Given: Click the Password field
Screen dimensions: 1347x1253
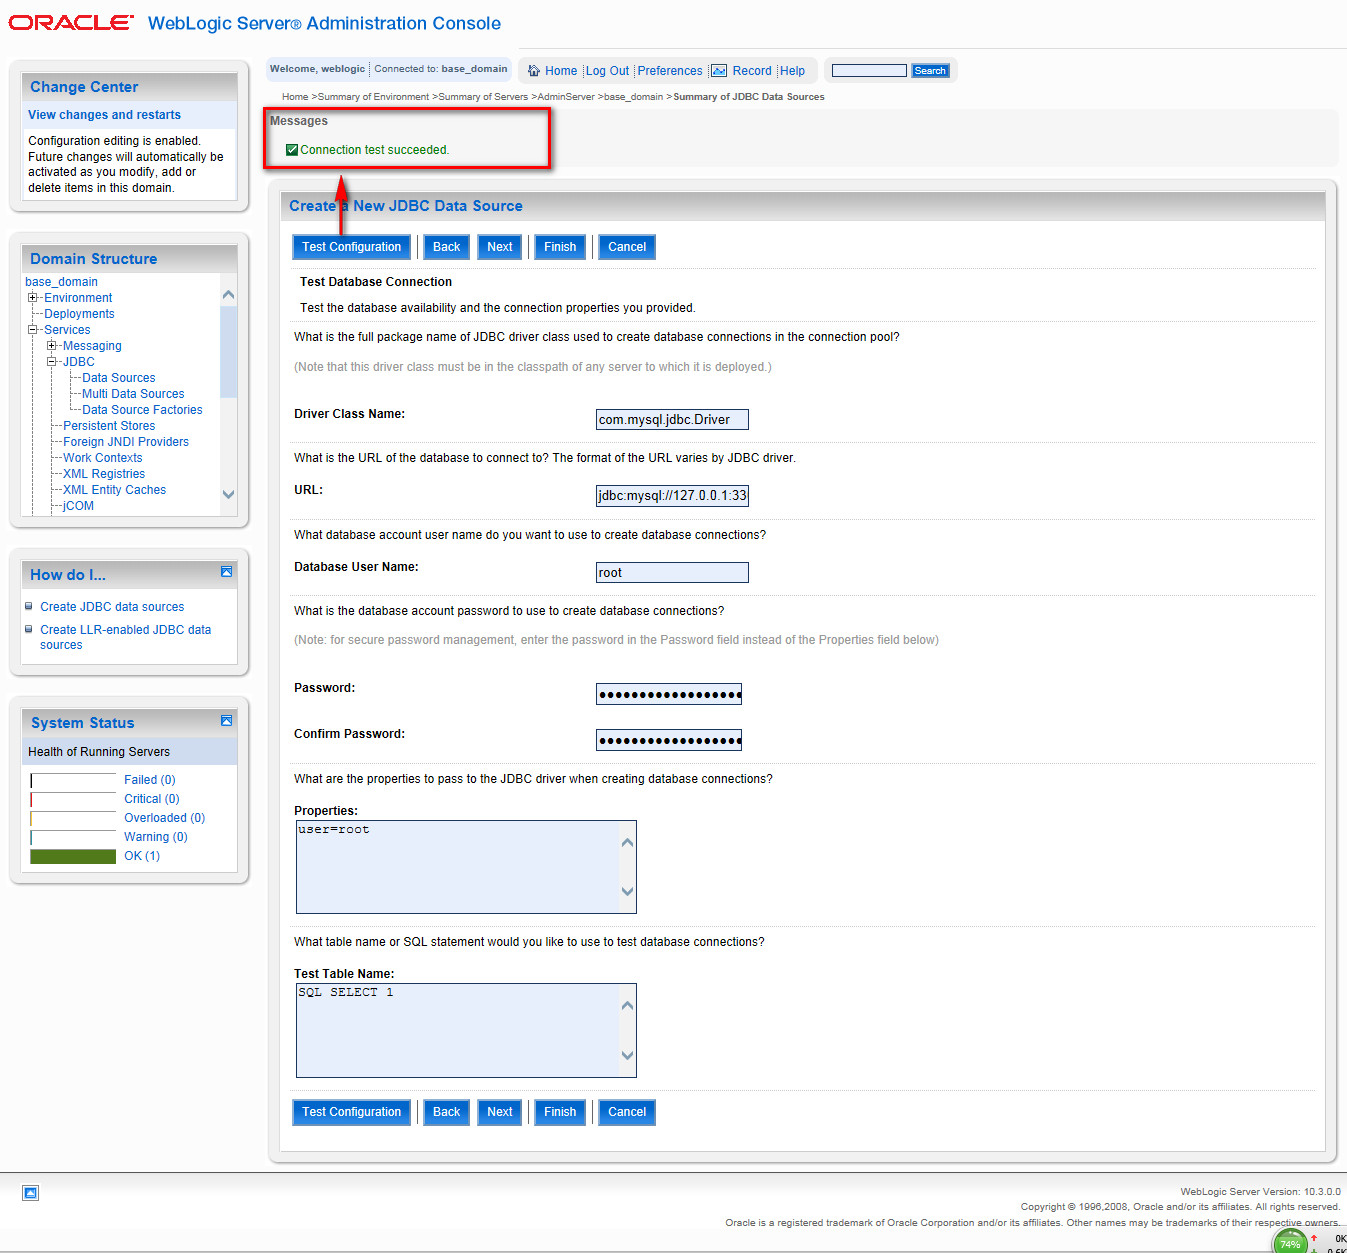Looking at the screenshot, I should pos(669,695).
